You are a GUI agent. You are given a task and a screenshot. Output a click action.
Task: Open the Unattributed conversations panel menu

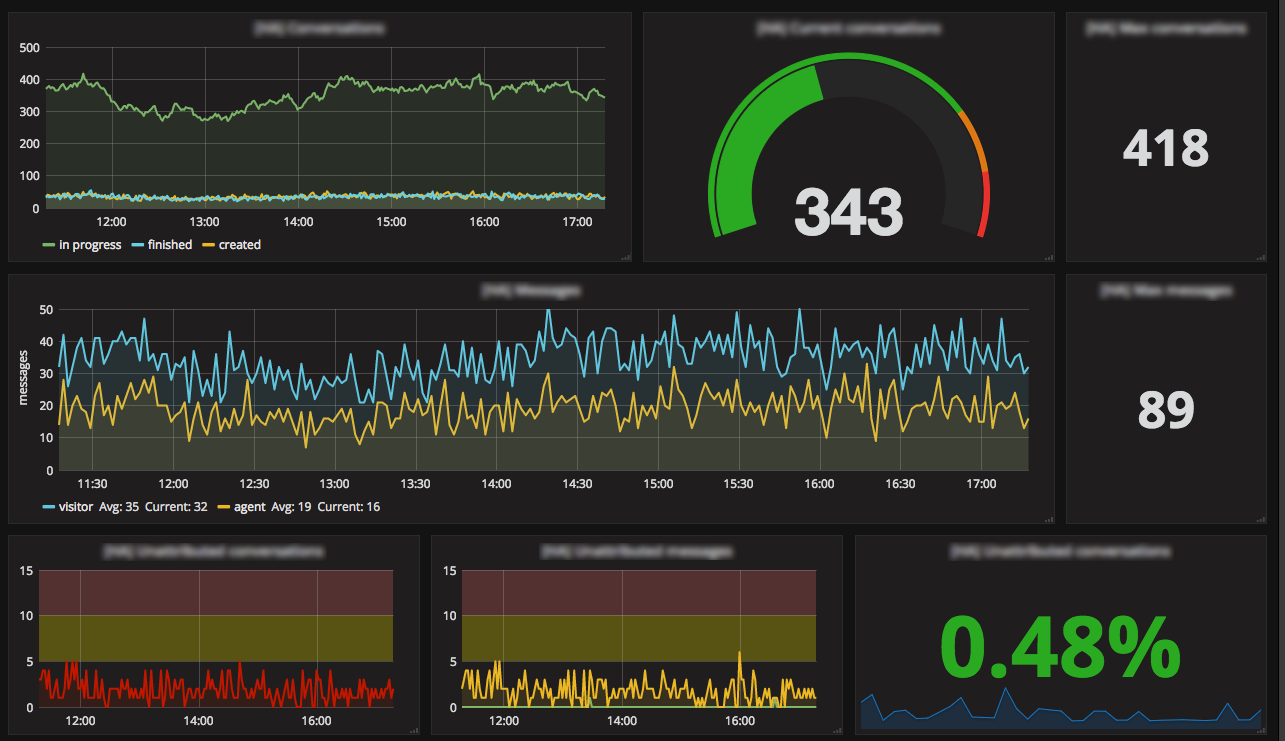coord(213,551)
